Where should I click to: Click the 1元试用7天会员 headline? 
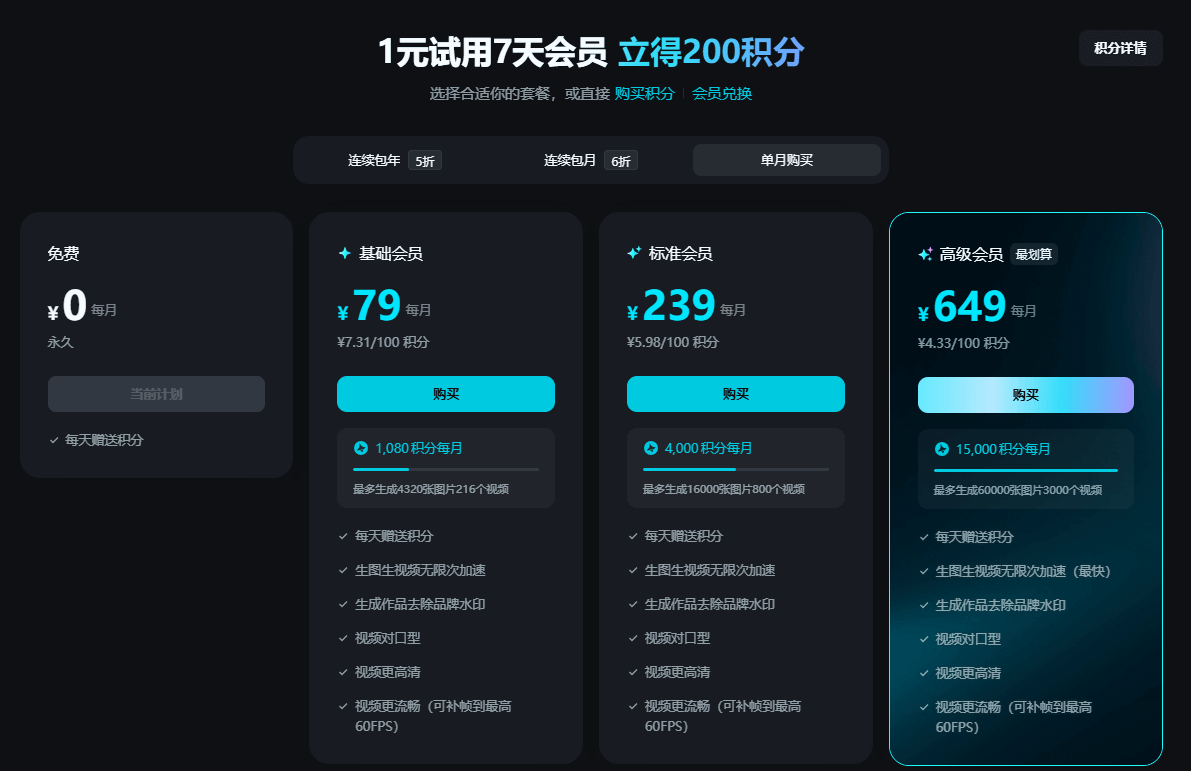tap(492, 52)
